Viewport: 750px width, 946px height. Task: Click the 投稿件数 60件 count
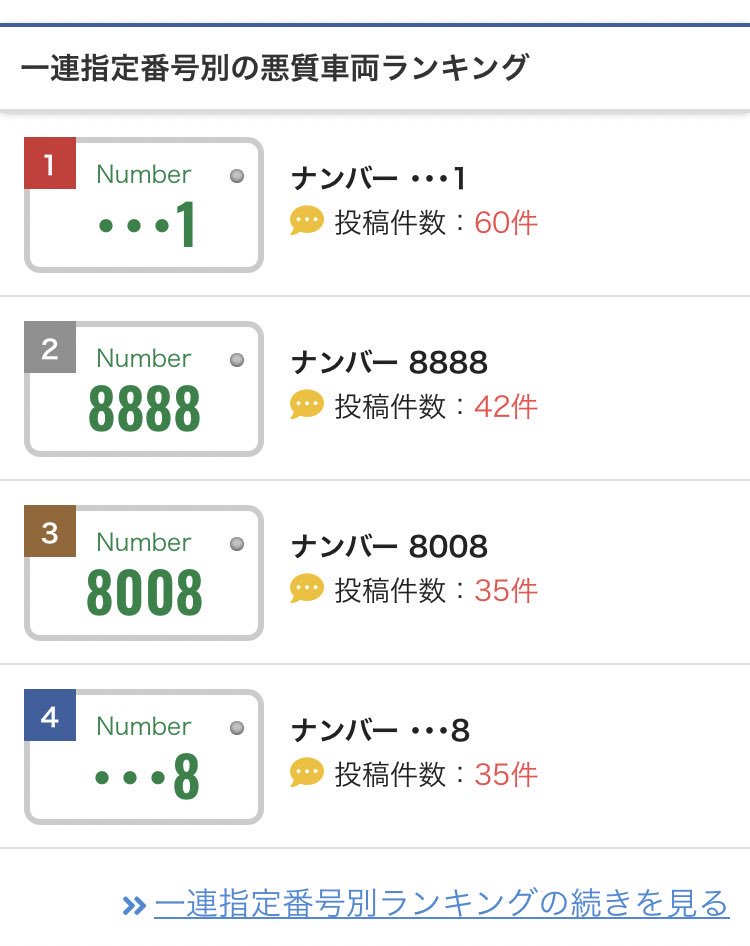[x=436, y=223]
